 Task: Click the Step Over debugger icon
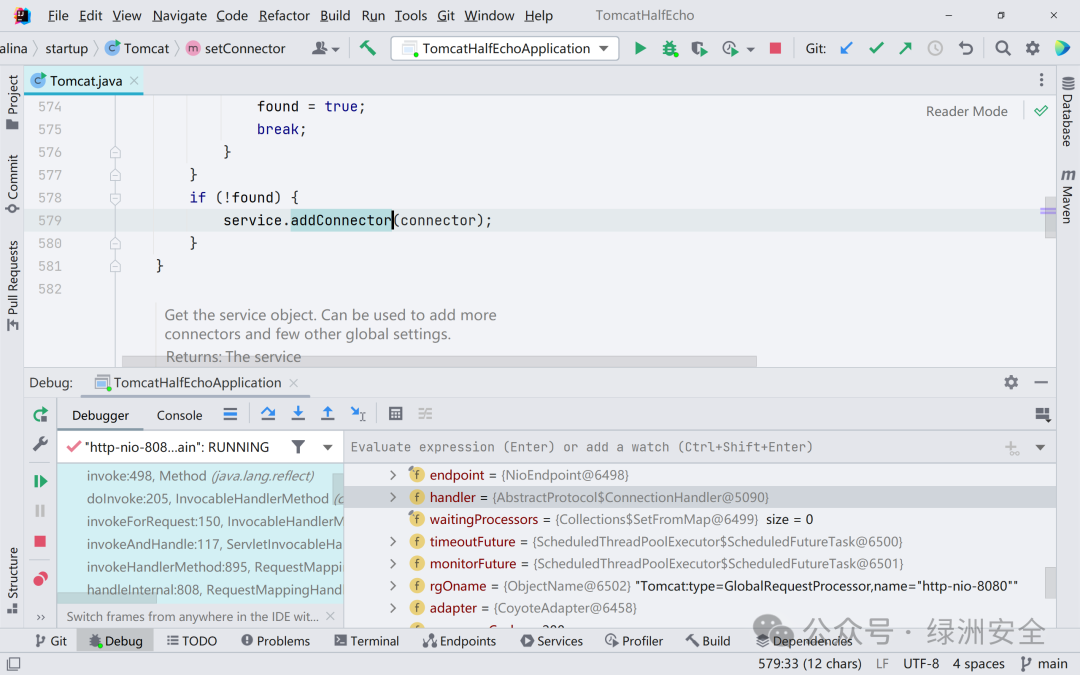pyautogui.click(x=268, y=413)
